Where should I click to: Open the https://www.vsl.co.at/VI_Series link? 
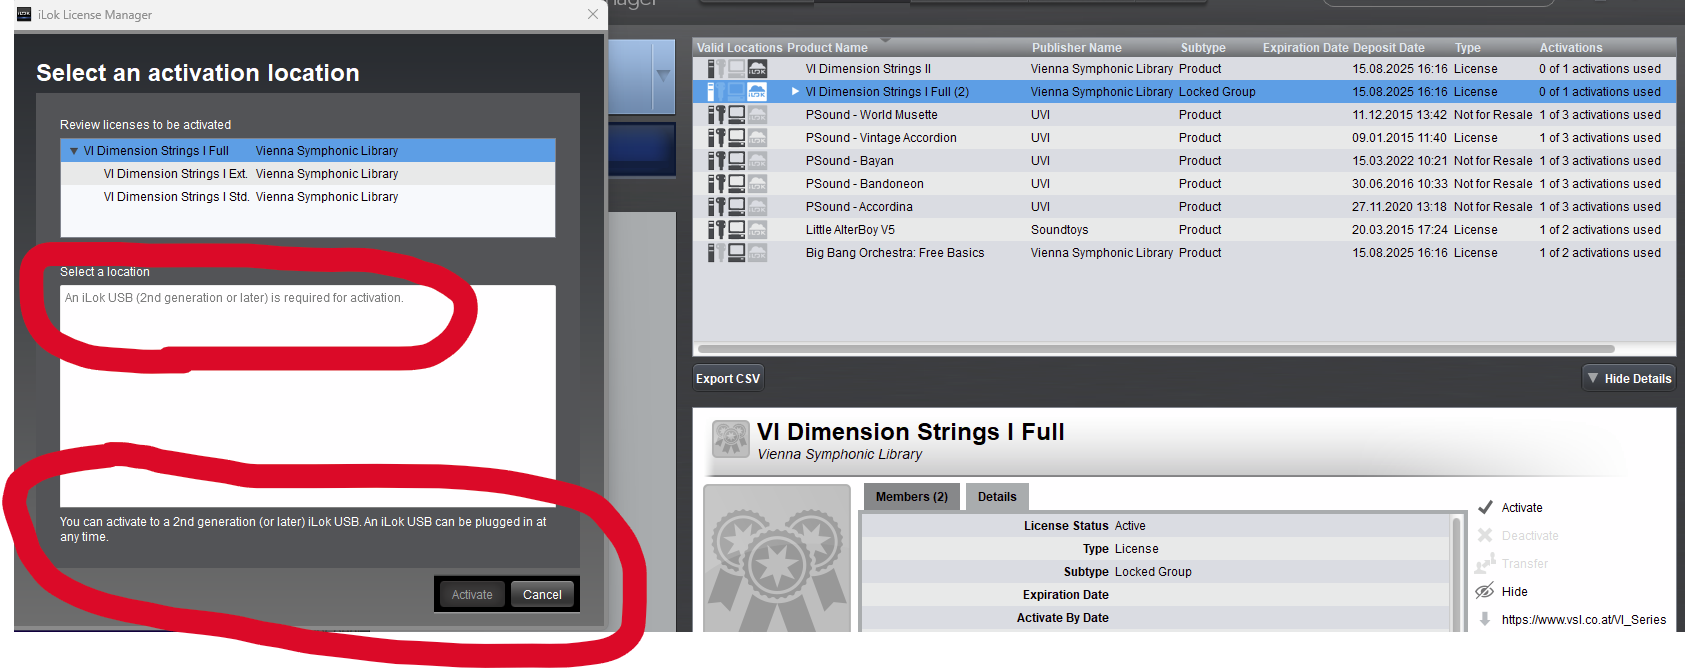pos(1584,620)
